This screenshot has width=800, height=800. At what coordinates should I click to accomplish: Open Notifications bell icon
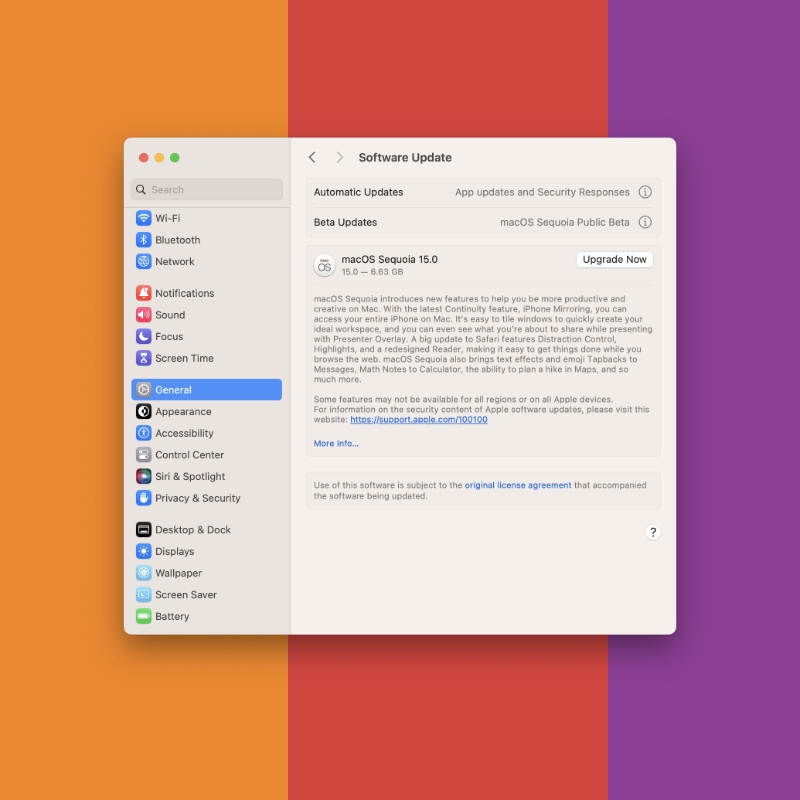(144, 293)
